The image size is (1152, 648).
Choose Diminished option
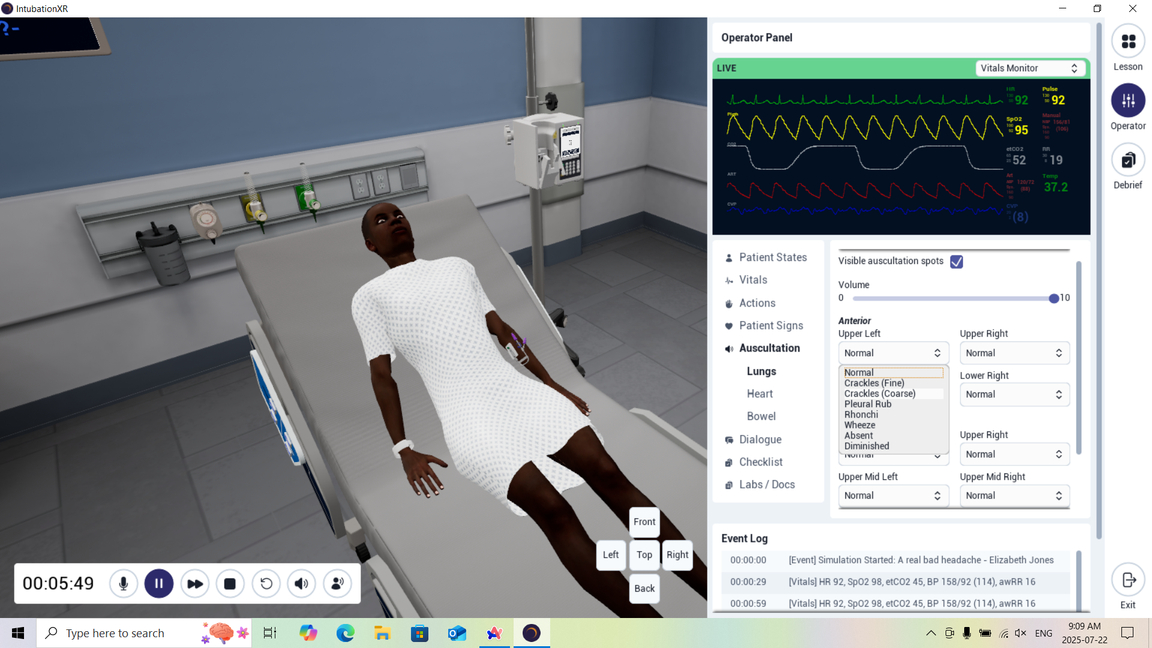point(893,446)
